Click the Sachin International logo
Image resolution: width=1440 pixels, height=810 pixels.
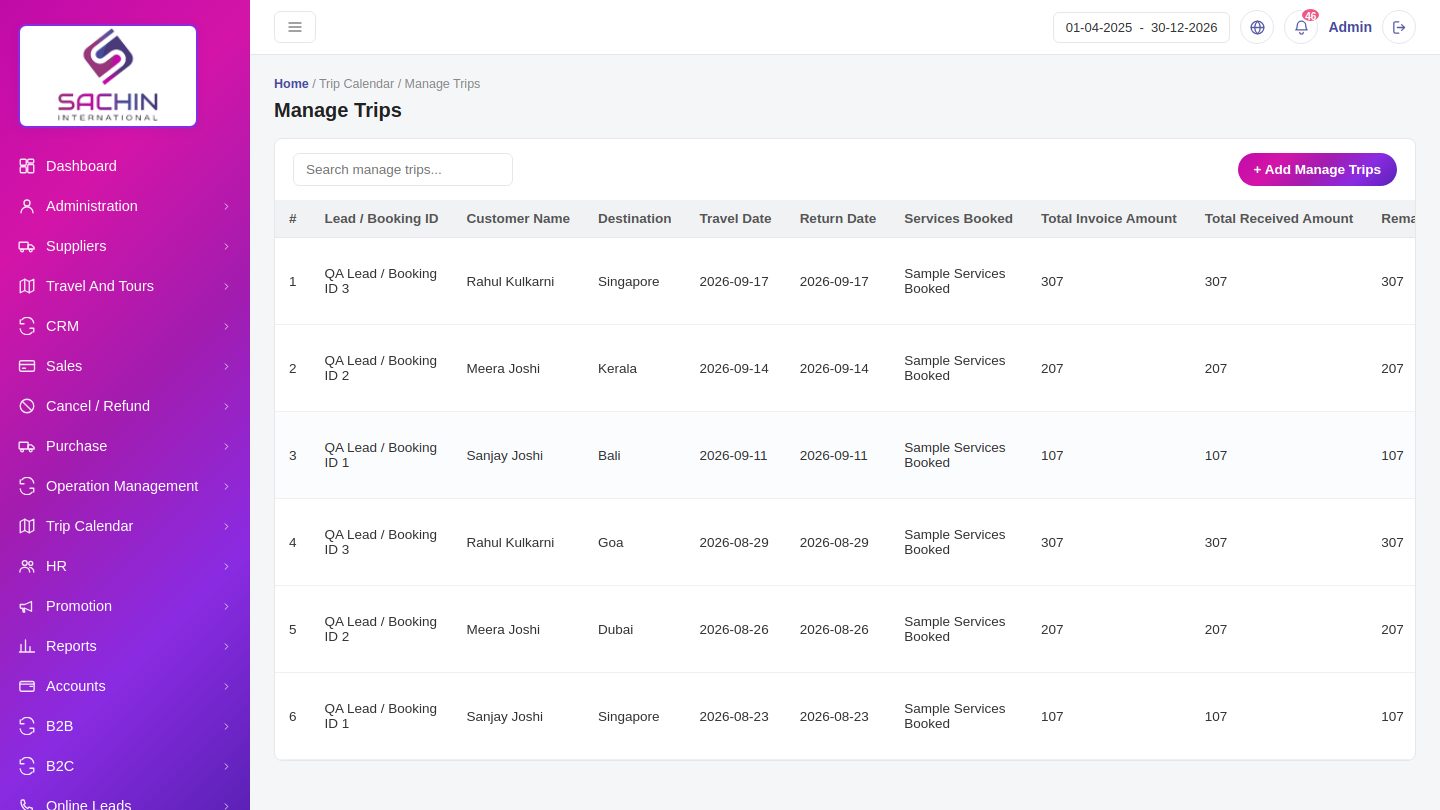(x=108, y=76)
